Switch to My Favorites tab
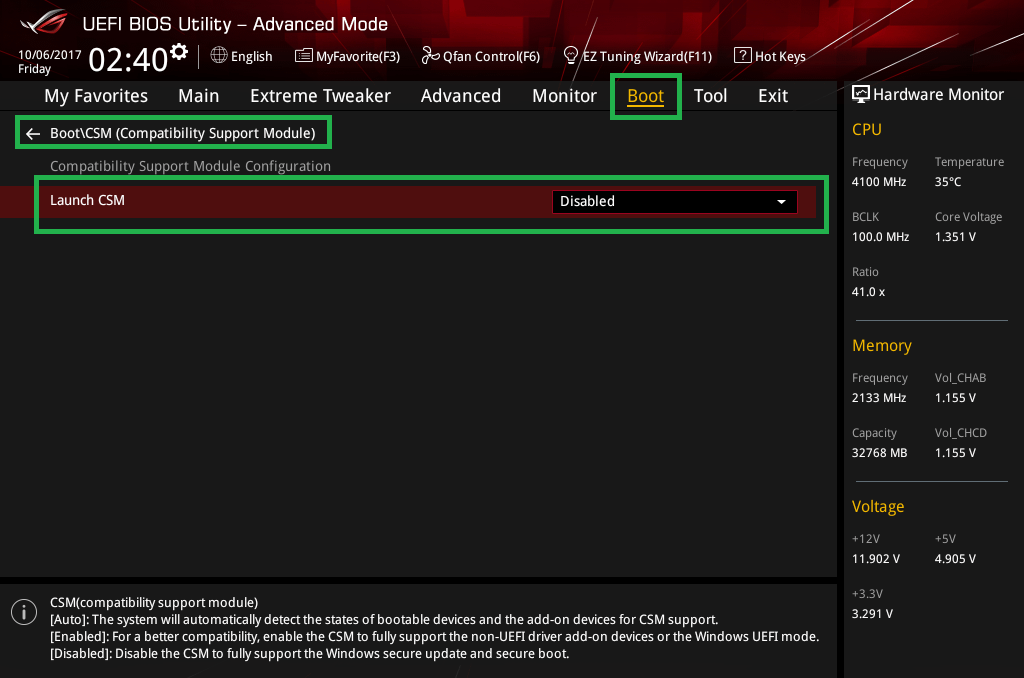 [96, 96]
